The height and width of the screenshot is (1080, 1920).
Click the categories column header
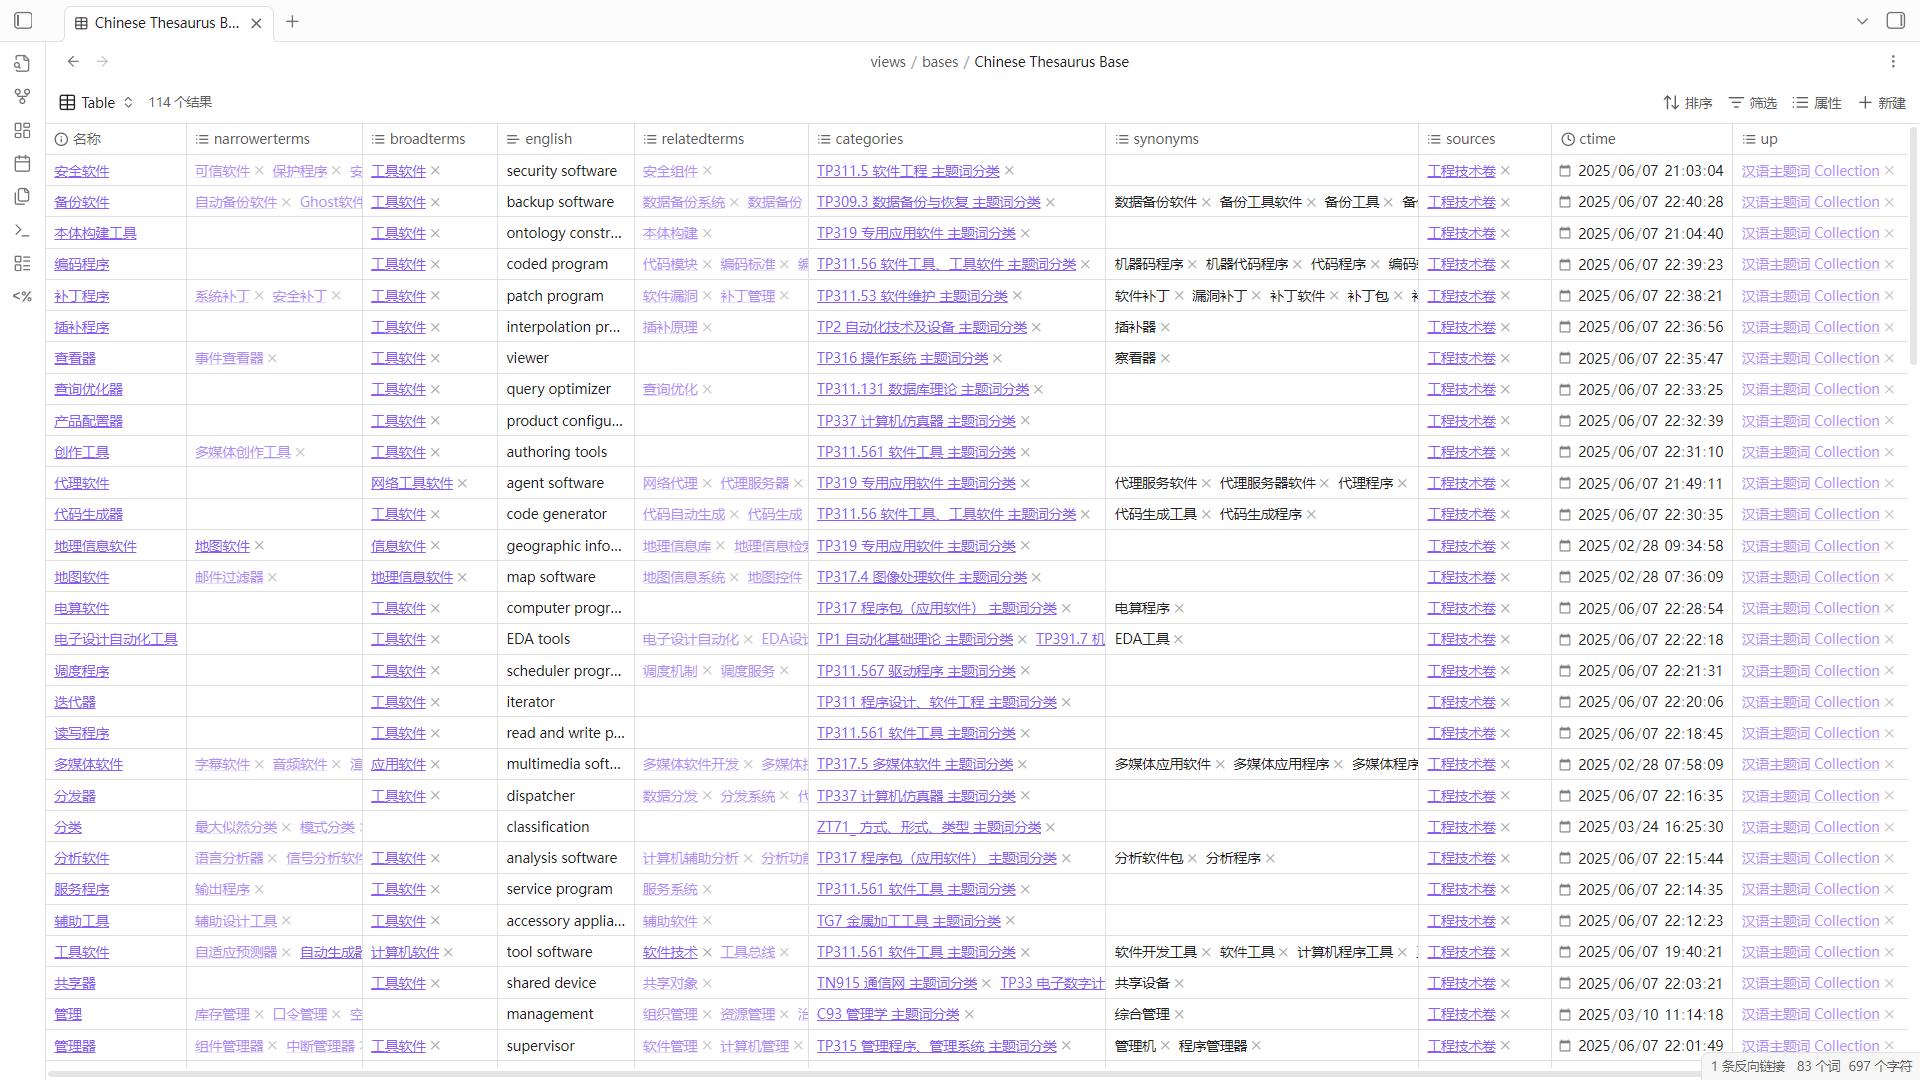(957, 139)
